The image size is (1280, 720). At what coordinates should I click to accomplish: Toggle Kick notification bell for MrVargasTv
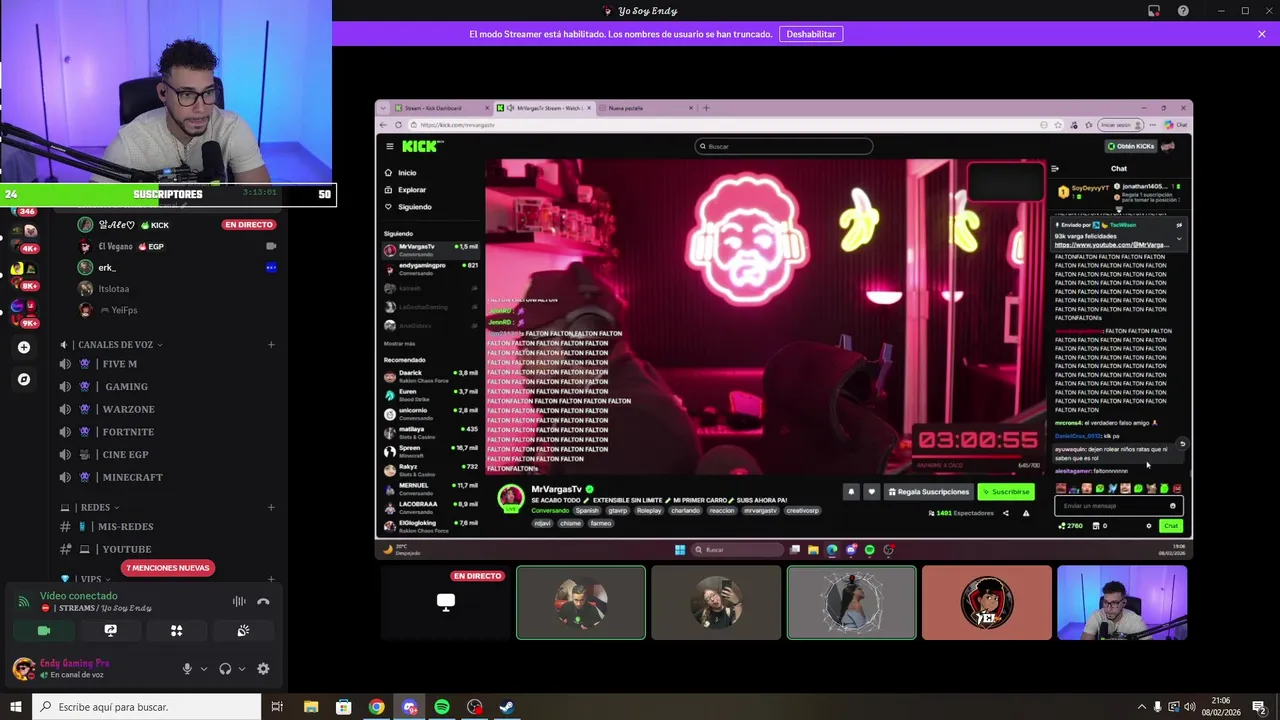(x=852, y=492)
